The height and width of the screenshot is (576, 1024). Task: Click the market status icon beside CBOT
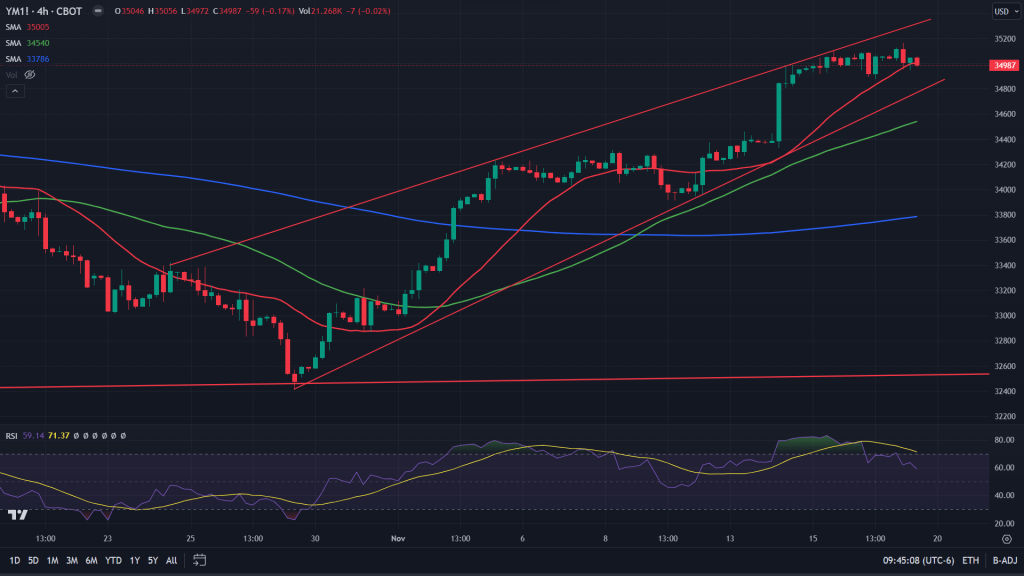96,11
